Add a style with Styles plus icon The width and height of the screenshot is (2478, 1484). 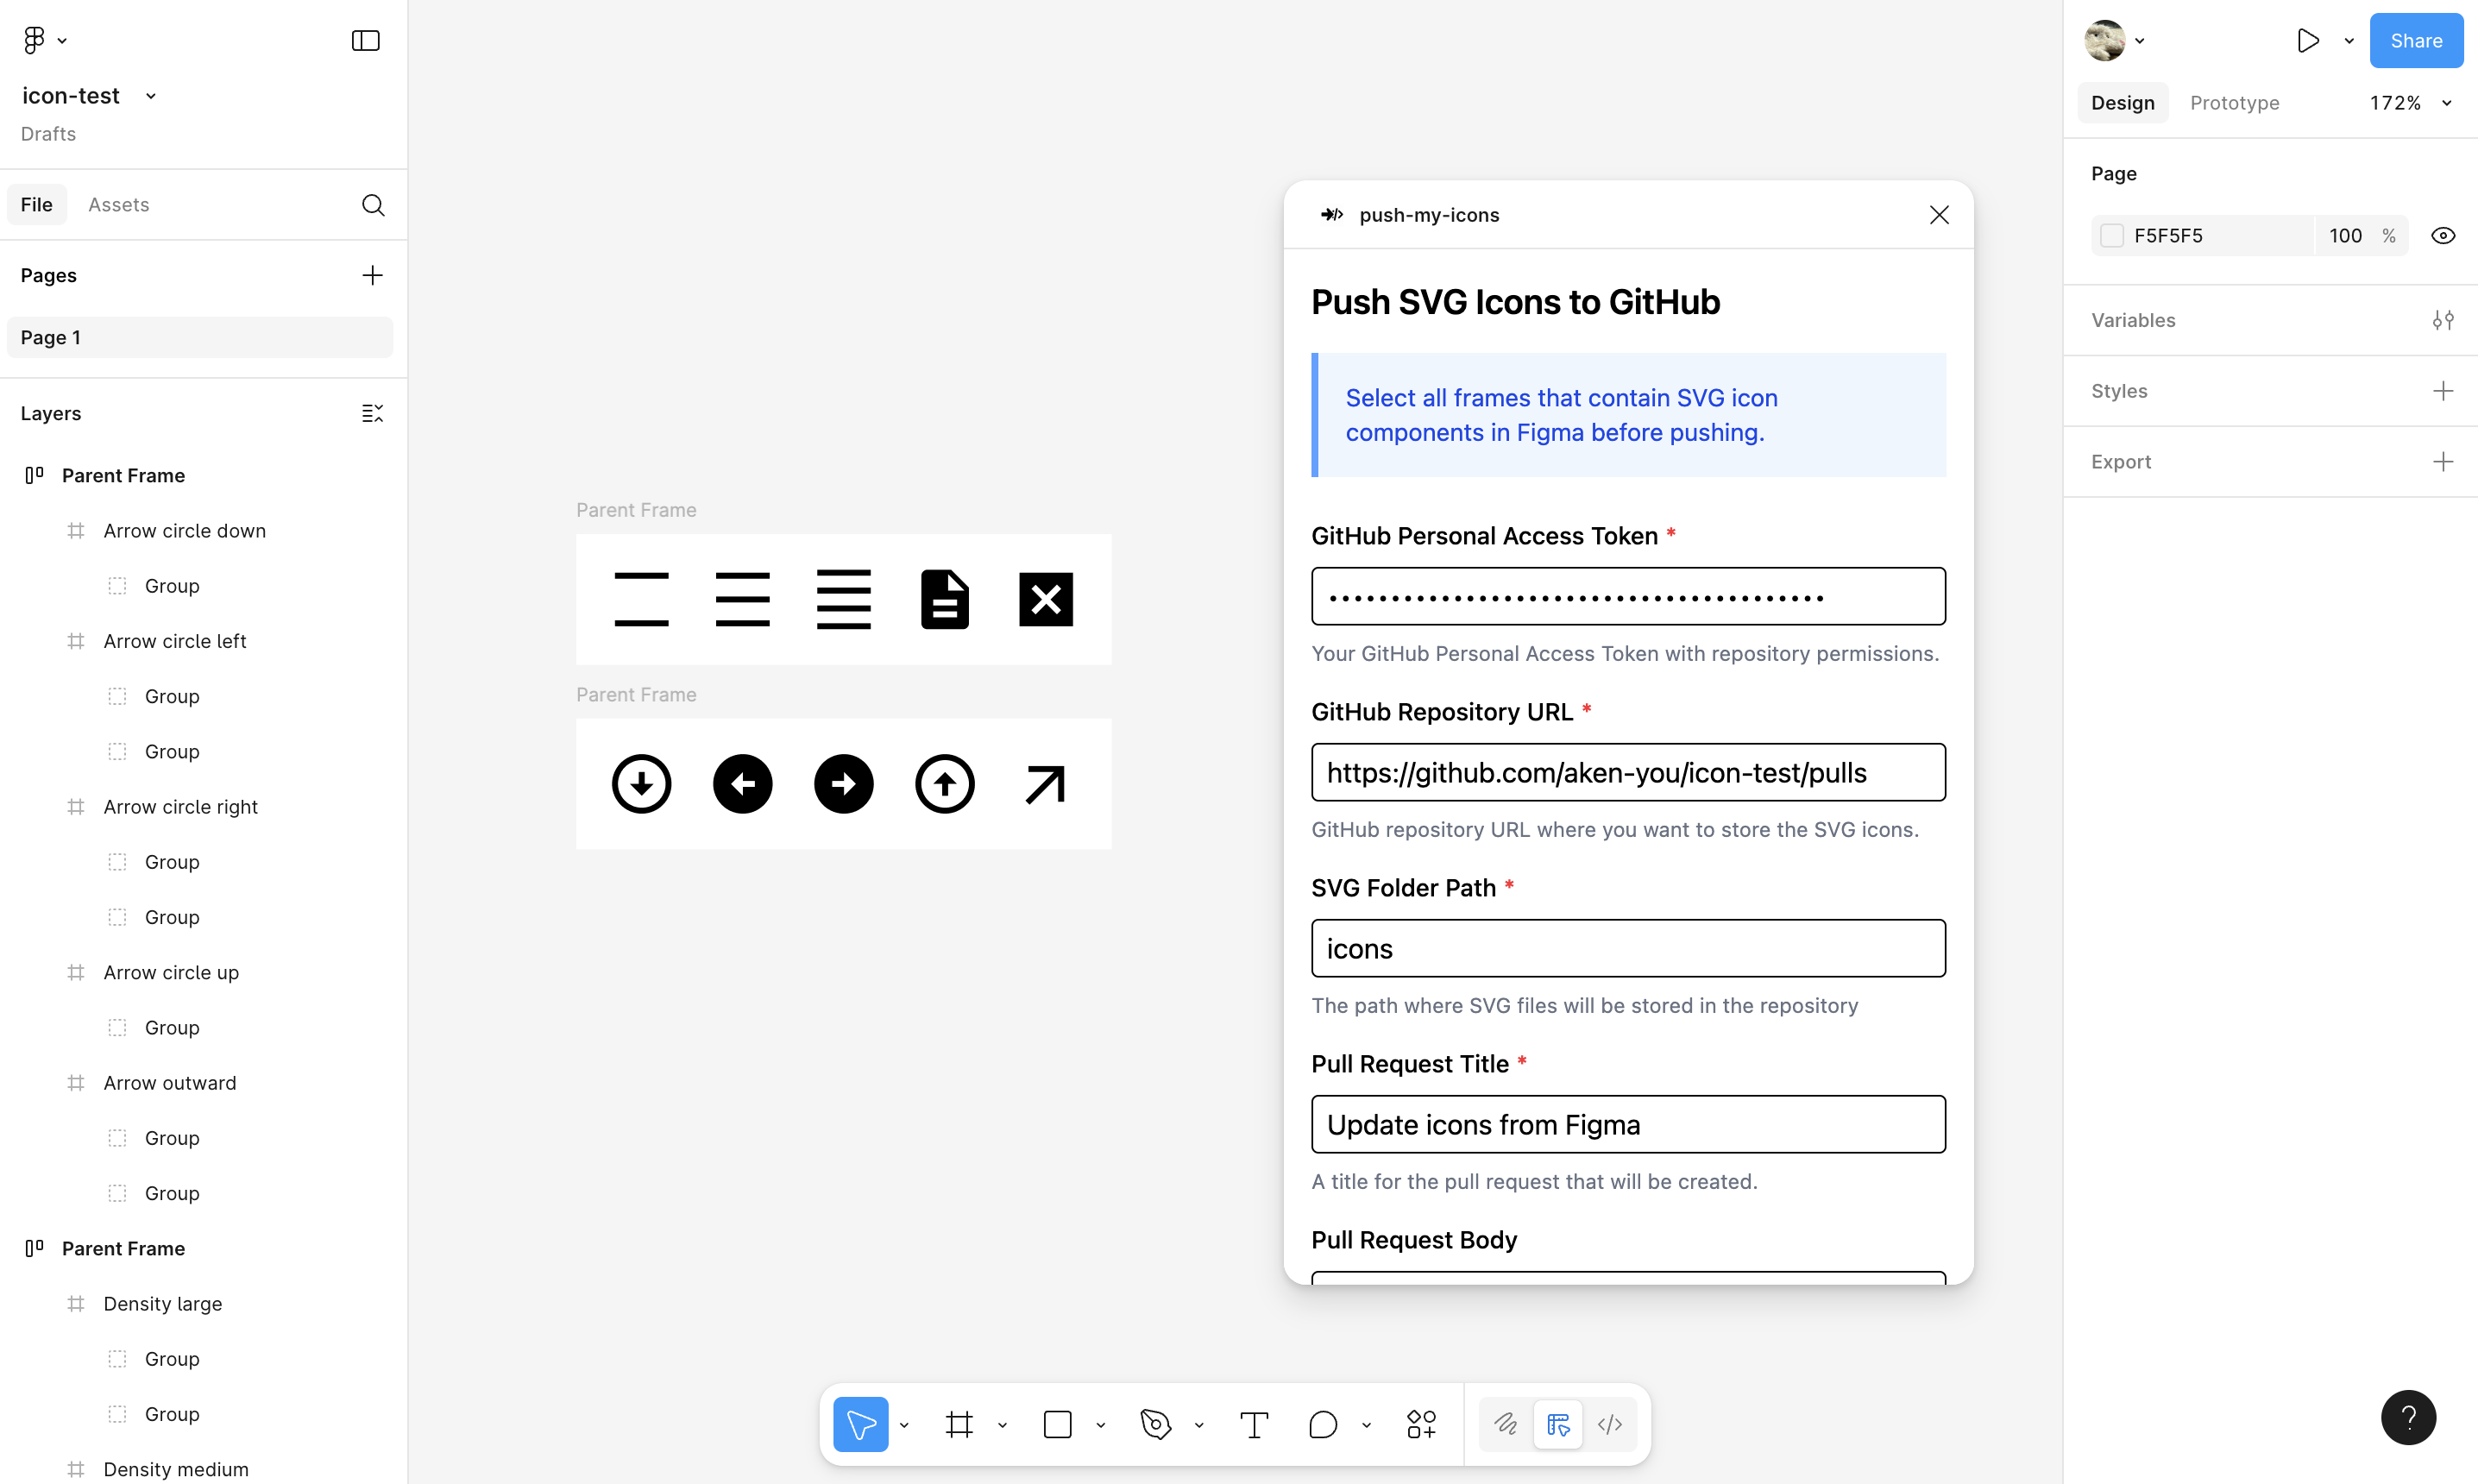point(2443,391)
